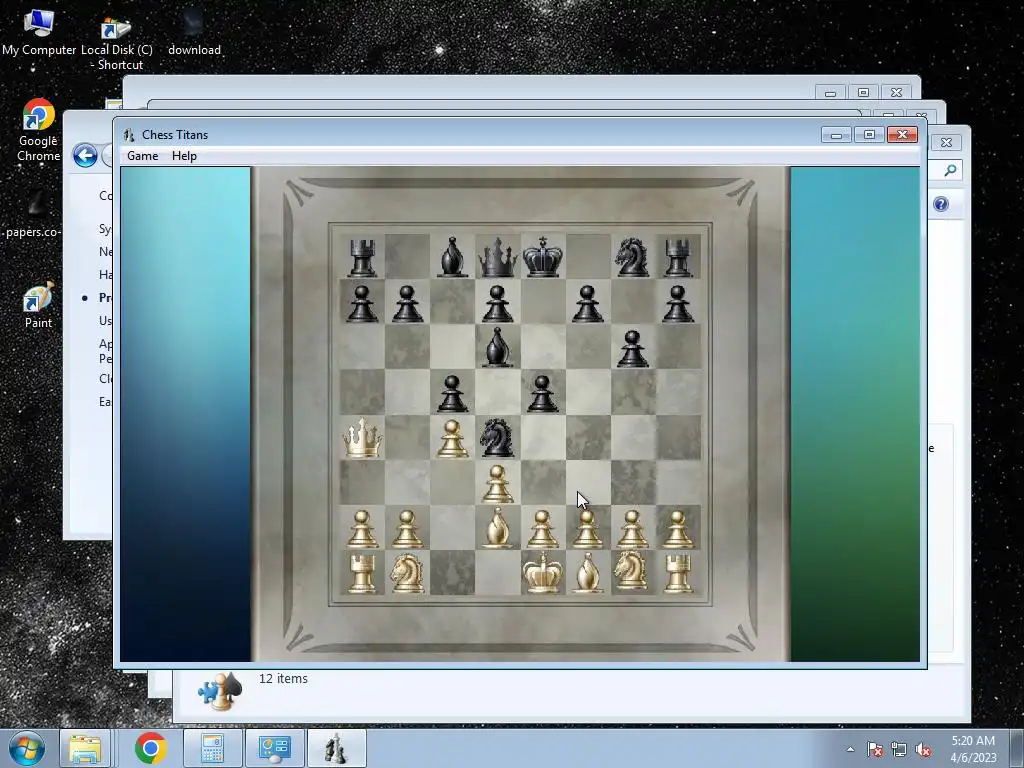Show hidden system tray icons
This screenshot has width=1024, height=768.
click(850, 749)
